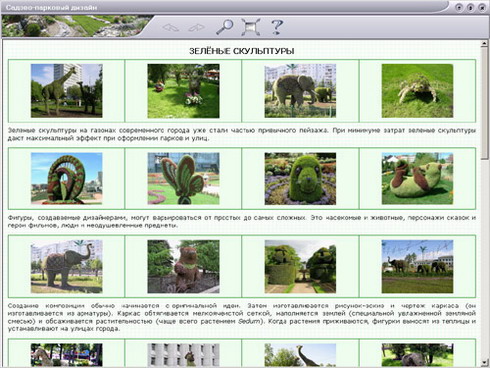Click the back arrow navigation icon

coord(171,28)
